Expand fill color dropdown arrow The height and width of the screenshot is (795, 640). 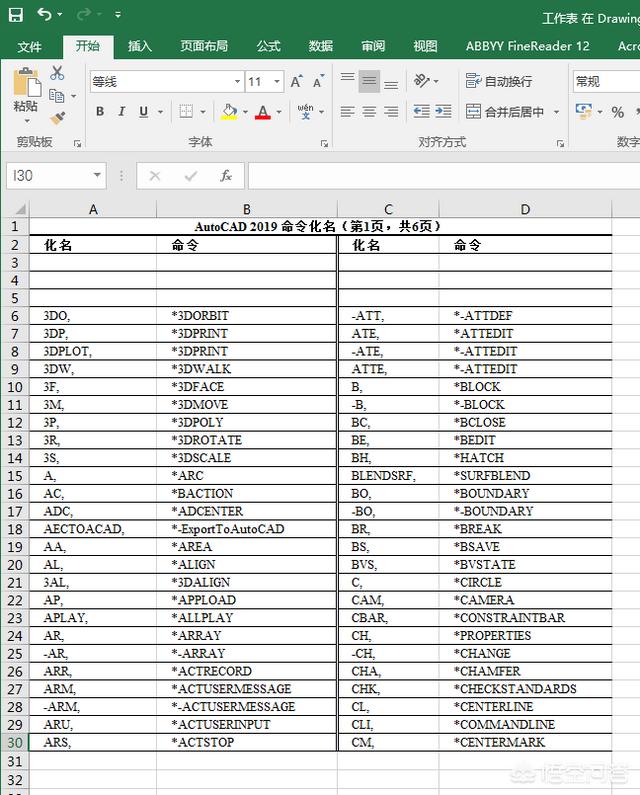(x=245, y=112)
